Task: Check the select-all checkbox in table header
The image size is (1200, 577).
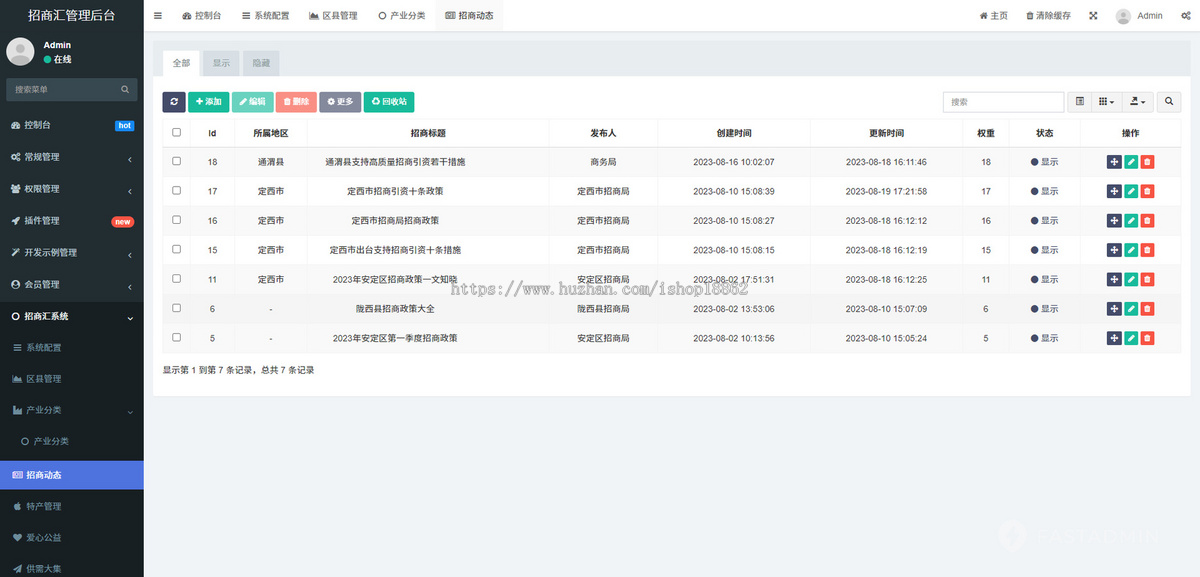Action: pos(175,132)
